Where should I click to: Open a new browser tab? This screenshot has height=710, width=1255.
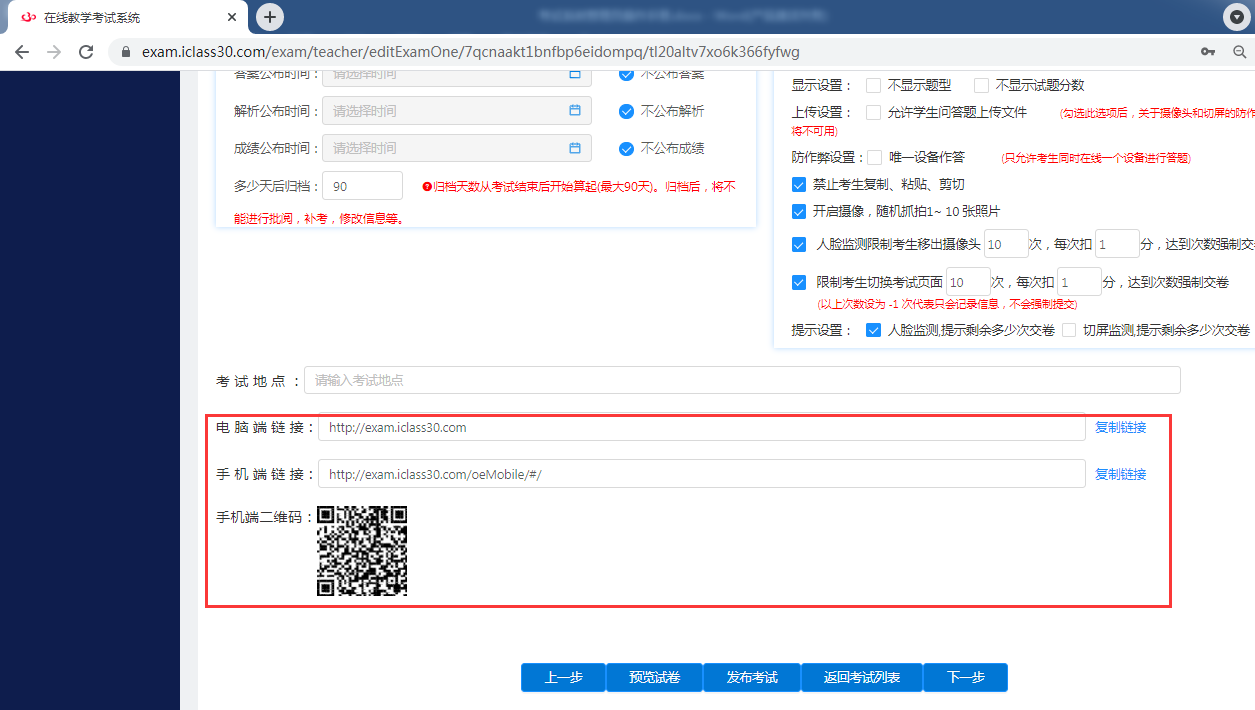270,17
